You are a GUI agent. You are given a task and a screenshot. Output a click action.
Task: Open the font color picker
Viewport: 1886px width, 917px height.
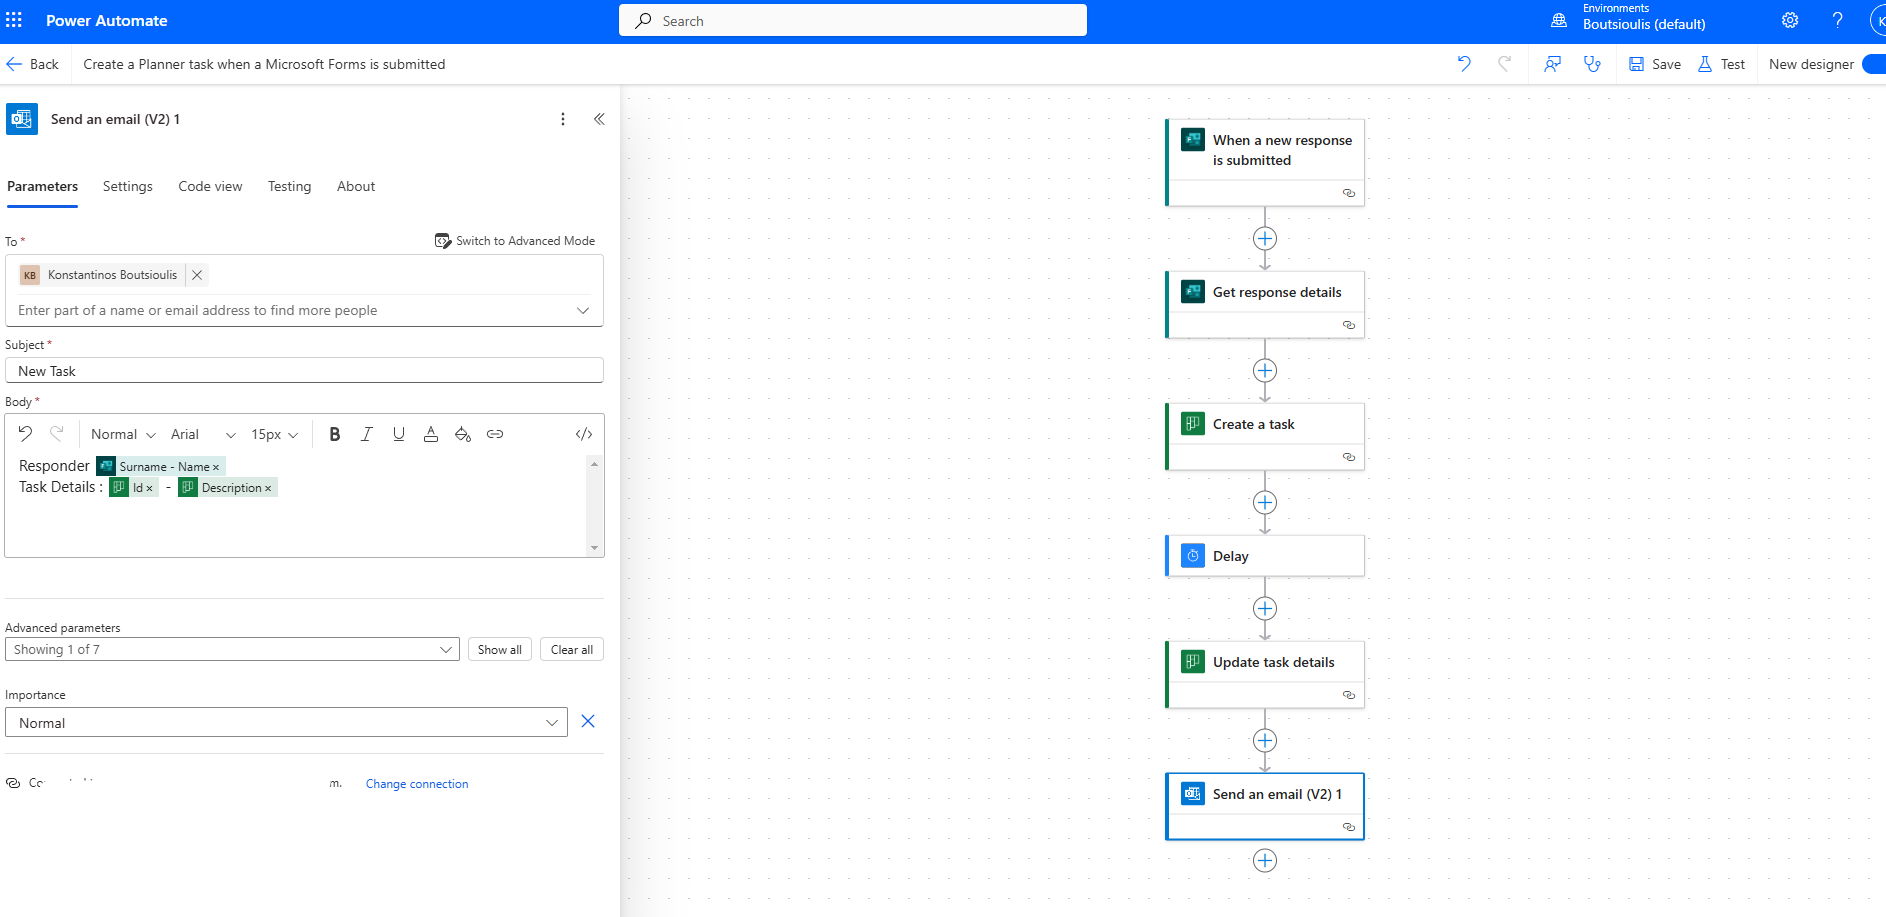tap(431, 434)
